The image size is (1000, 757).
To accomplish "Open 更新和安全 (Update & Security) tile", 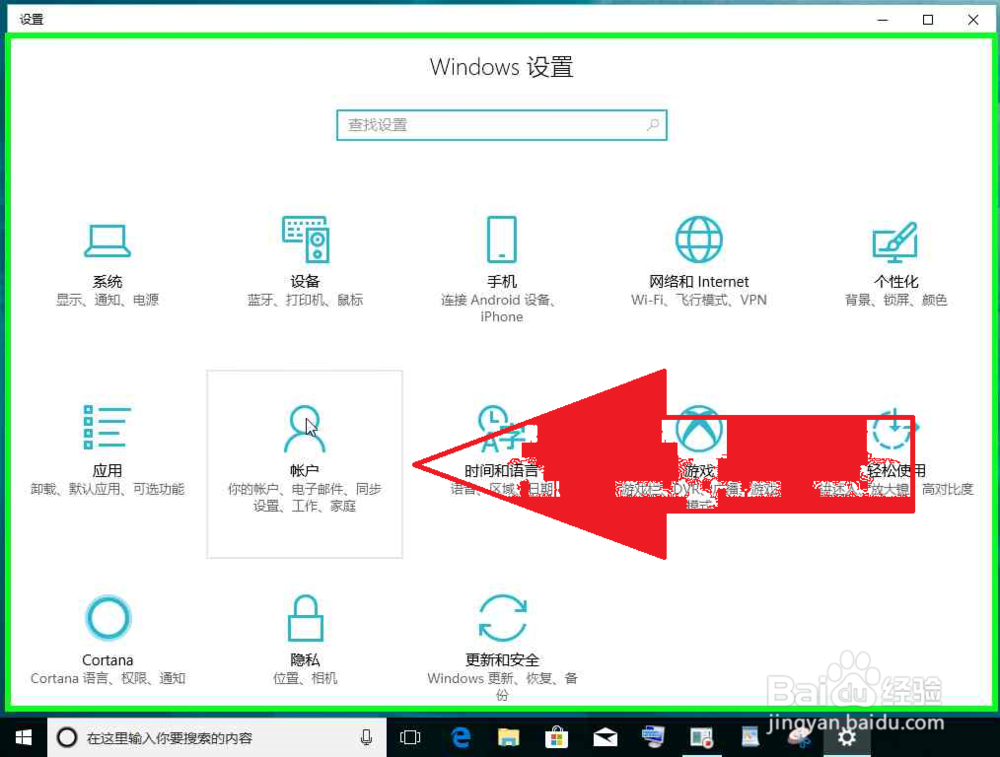I will pyautogui.click(x=502, y=647).
